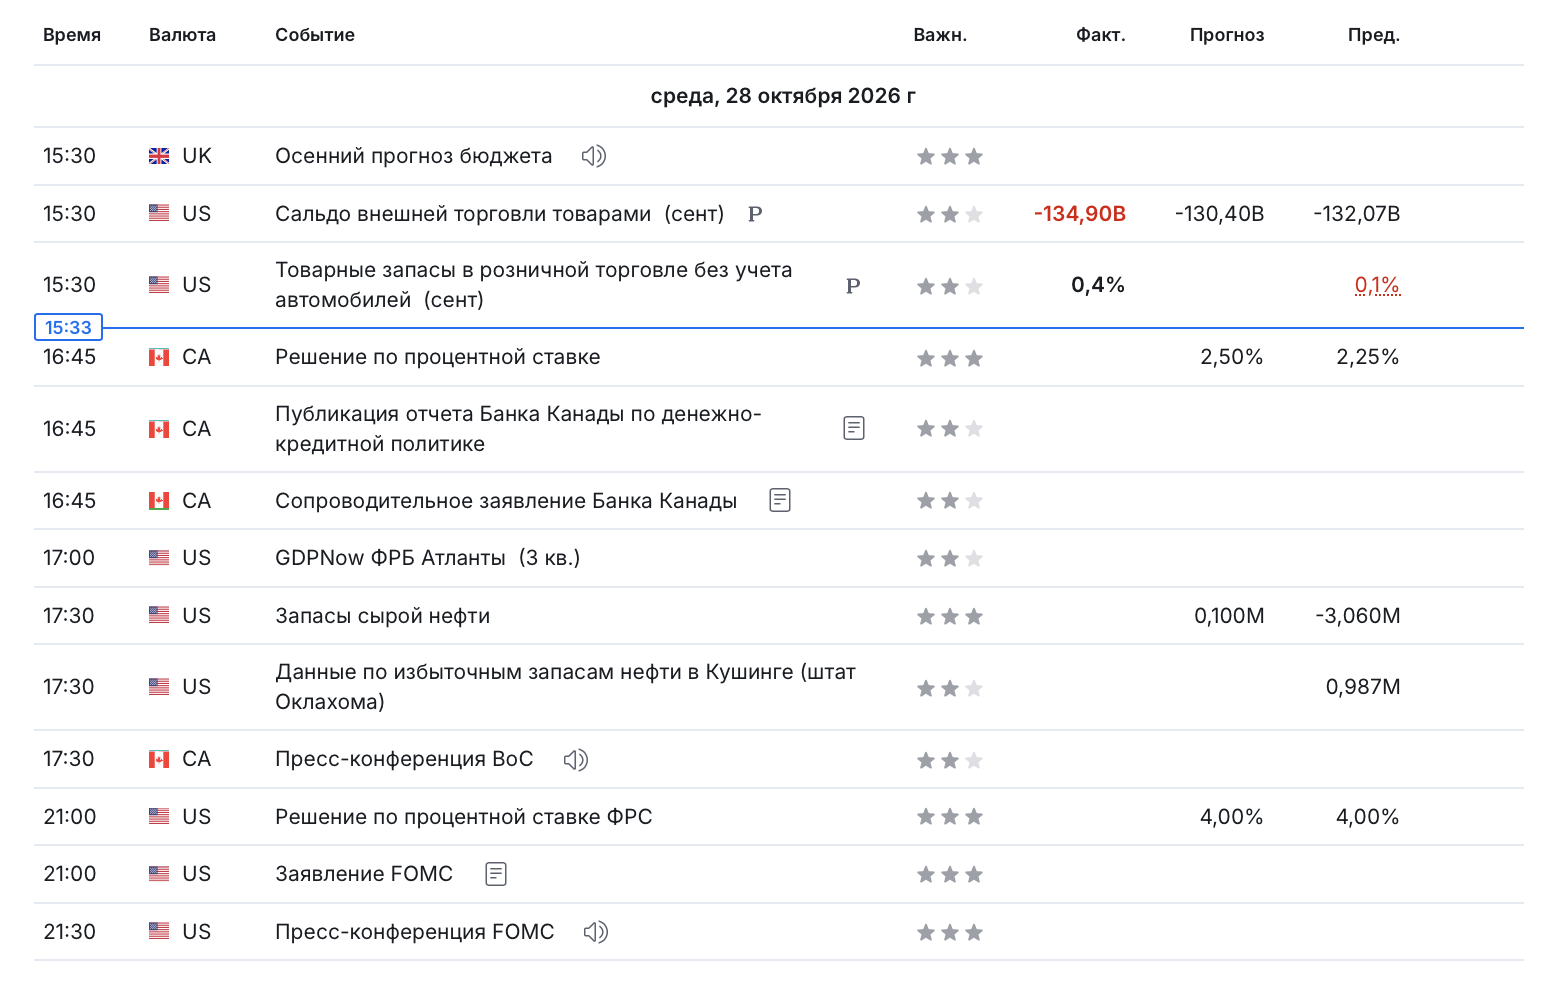1564x986 pixels.
Task: Click the US flag in the Пресс-конференция FOMC row
Action: pos(159,931)
